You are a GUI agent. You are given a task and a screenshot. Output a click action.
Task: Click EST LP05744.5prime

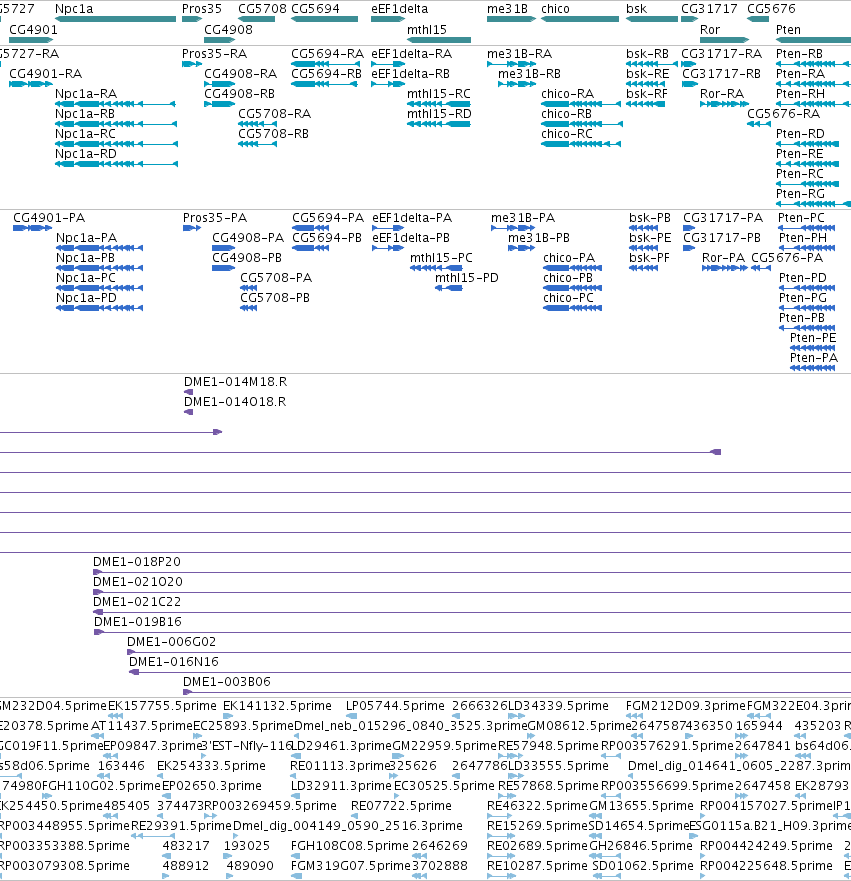[395, 706]
